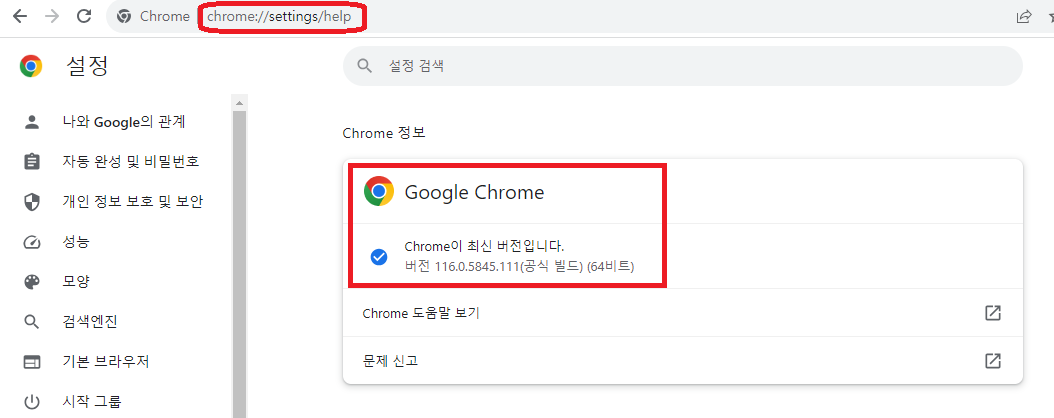Click the external link icon for 문제 신고
Viewport: 1054px width, 418px height.
click(x=993, y=360)
